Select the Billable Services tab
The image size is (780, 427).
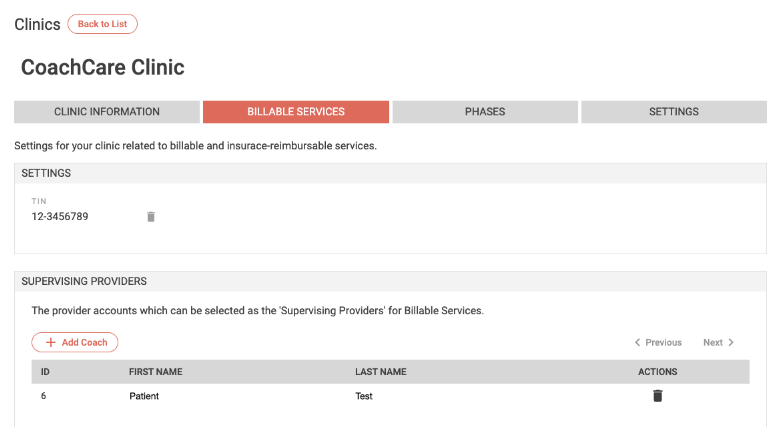(296, 111)
